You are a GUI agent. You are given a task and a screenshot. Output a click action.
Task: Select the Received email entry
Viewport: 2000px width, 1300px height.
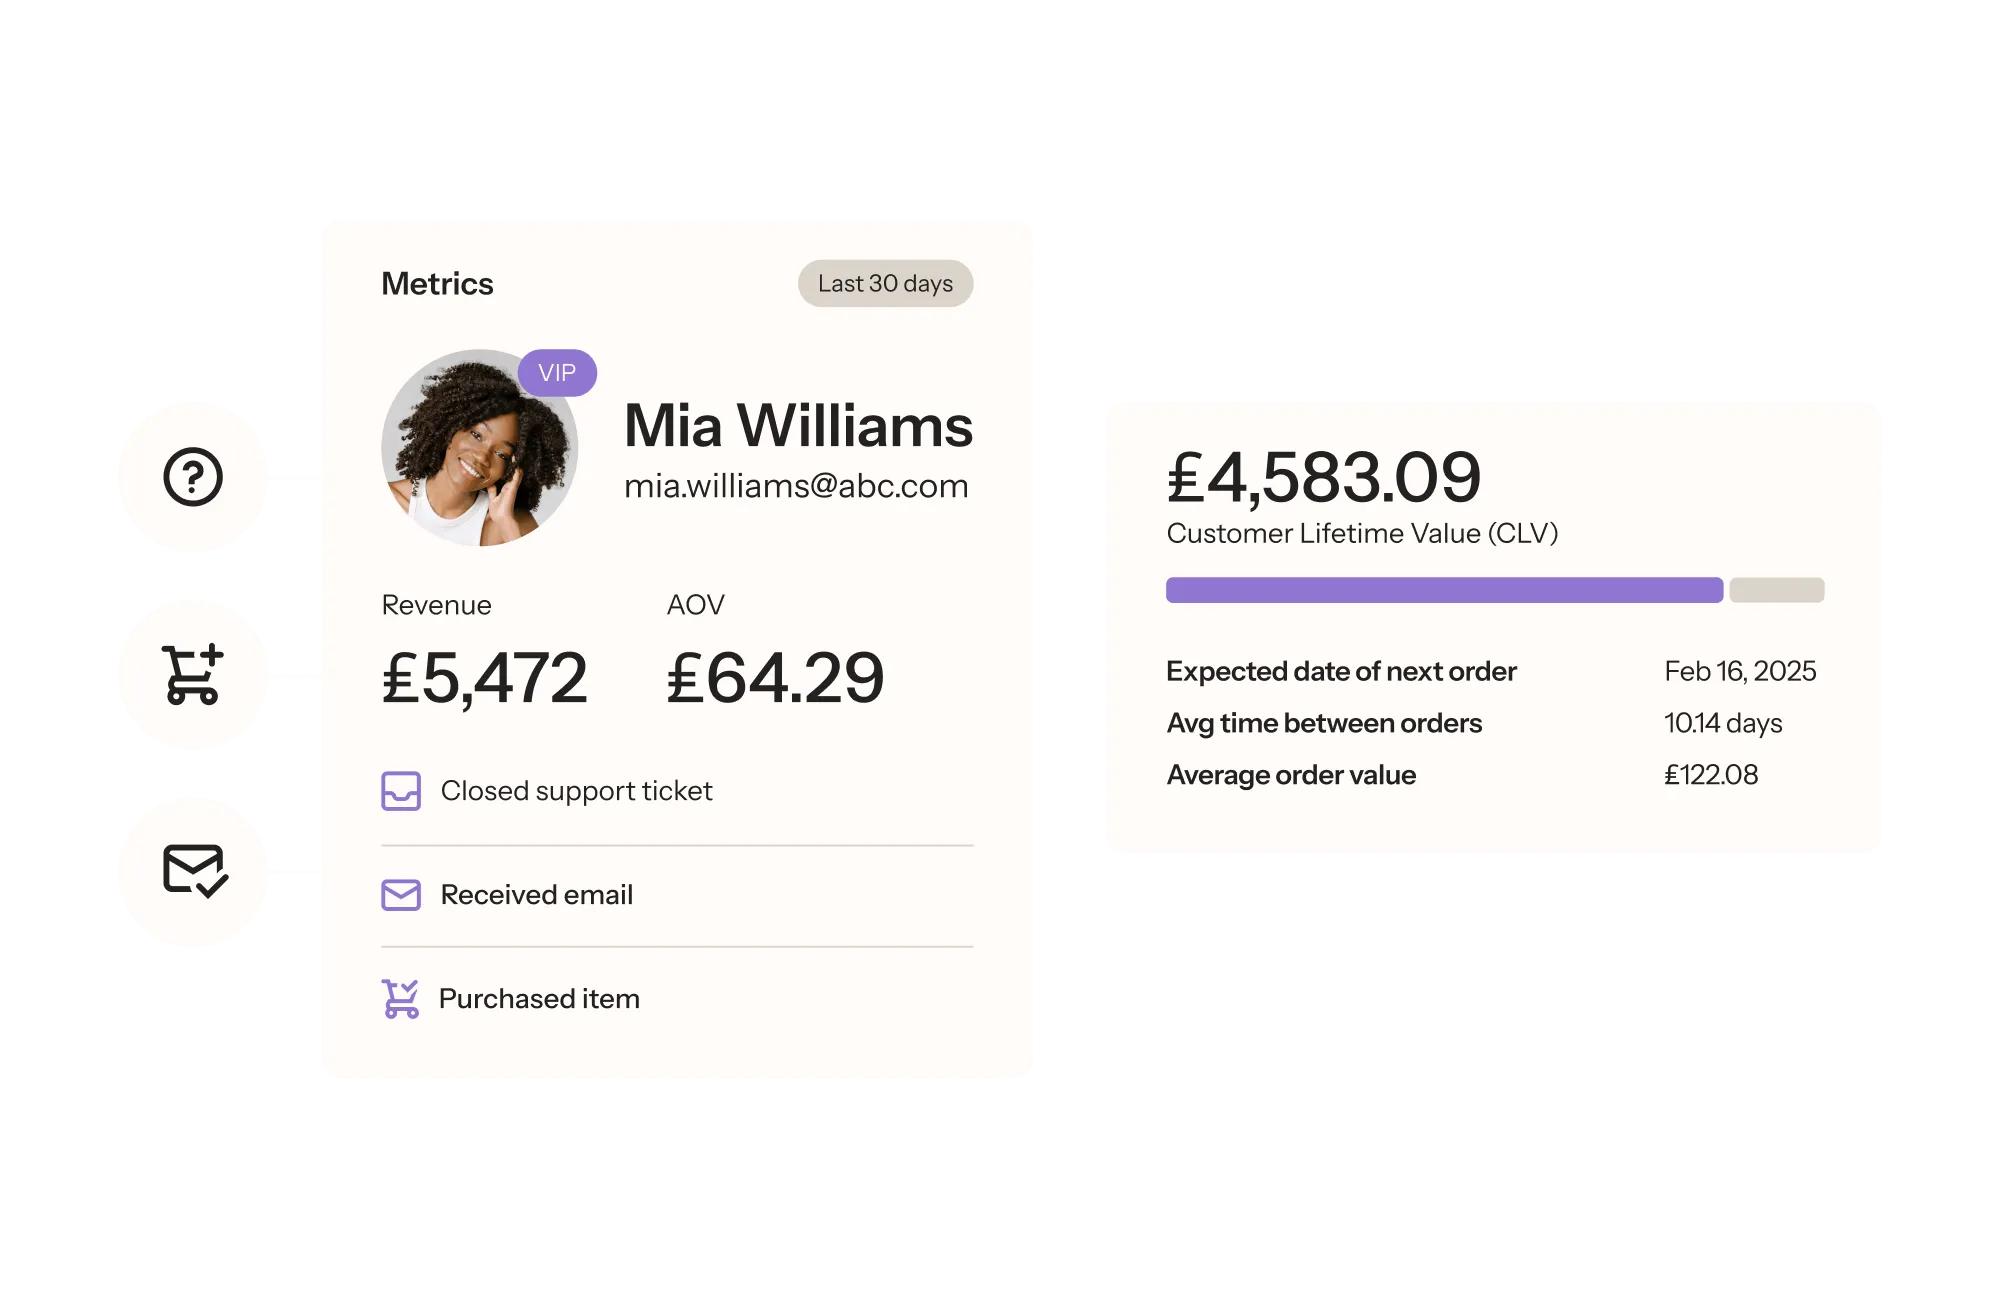pyautogui.click(x=537, y=895)
